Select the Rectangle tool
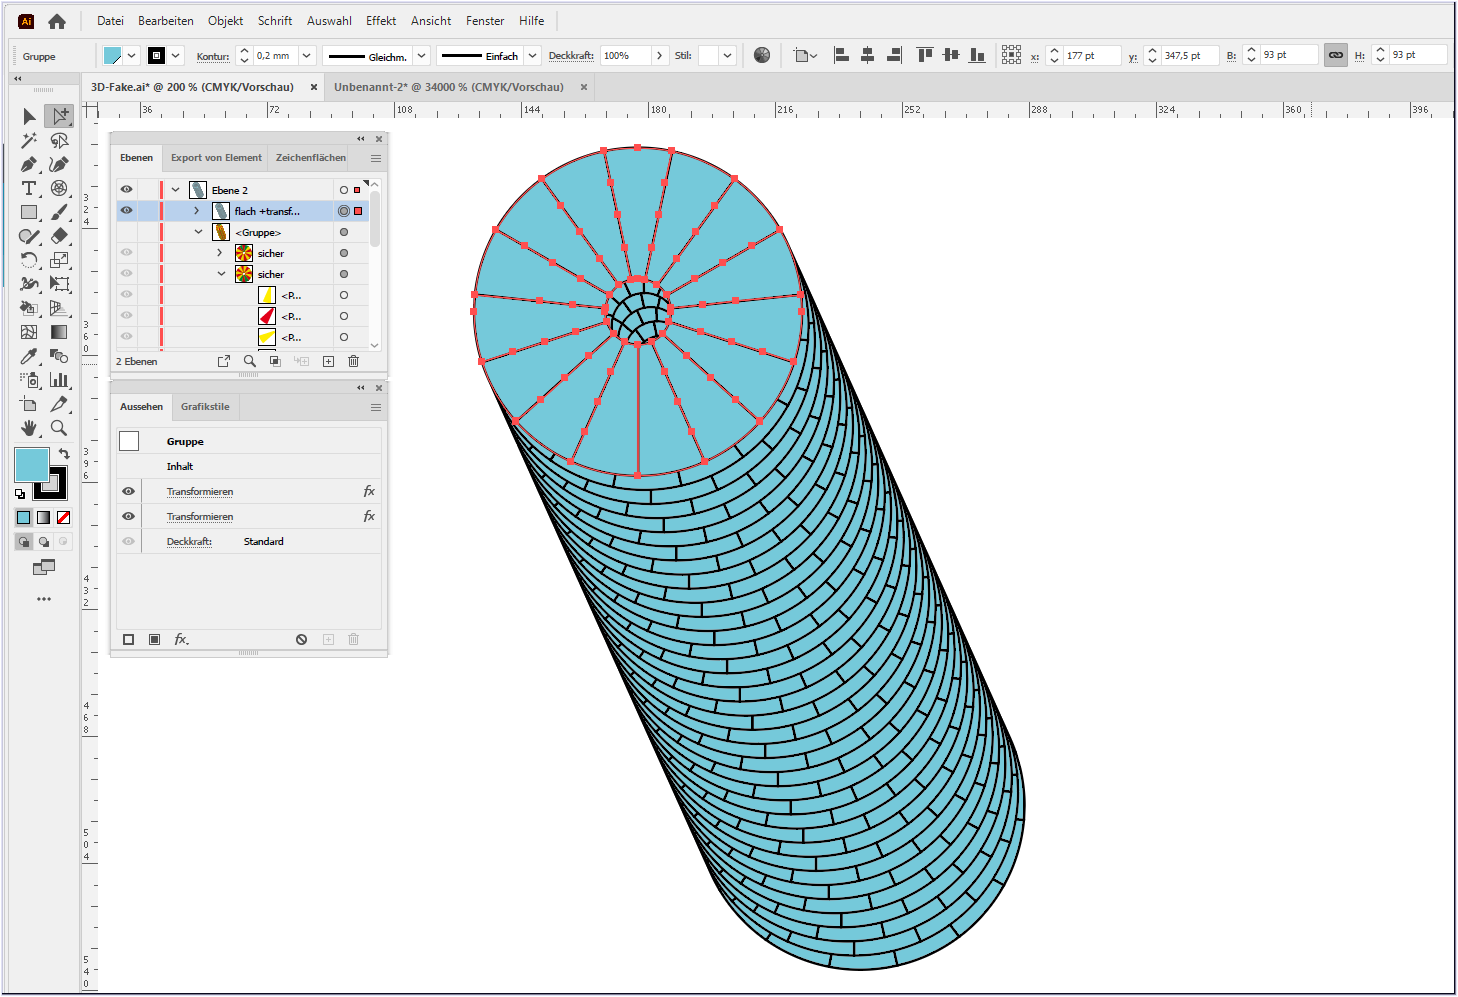Viewport: 1458px width, 997px height. (29, 212)
